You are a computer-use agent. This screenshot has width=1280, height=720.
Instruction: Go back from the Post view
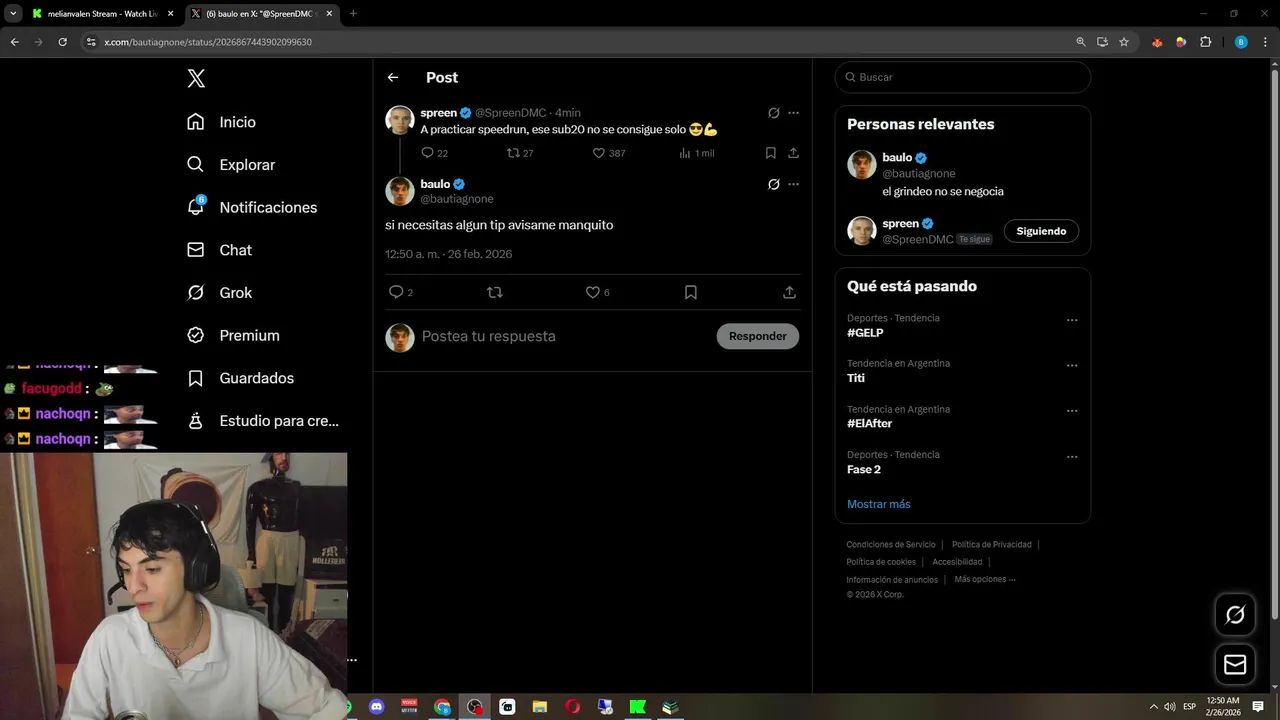(x=393, y=77)
